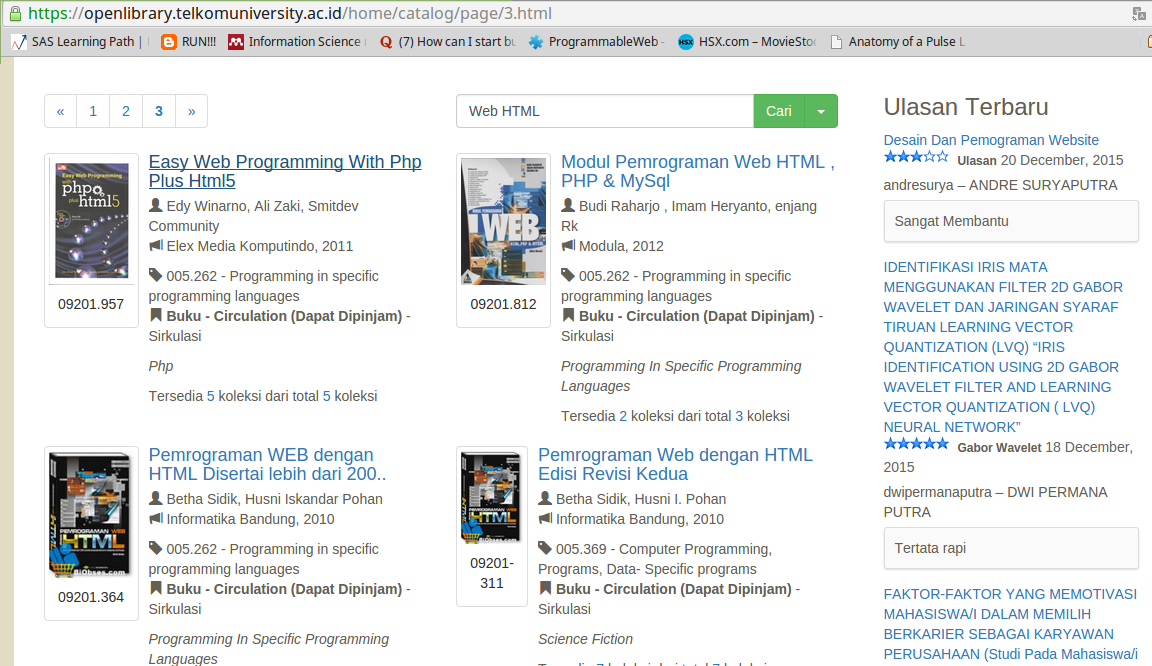Click the 09201.812 catalog code
Image resolution: width=1152 pixels, height=666 pixels.
pos(503,304)
